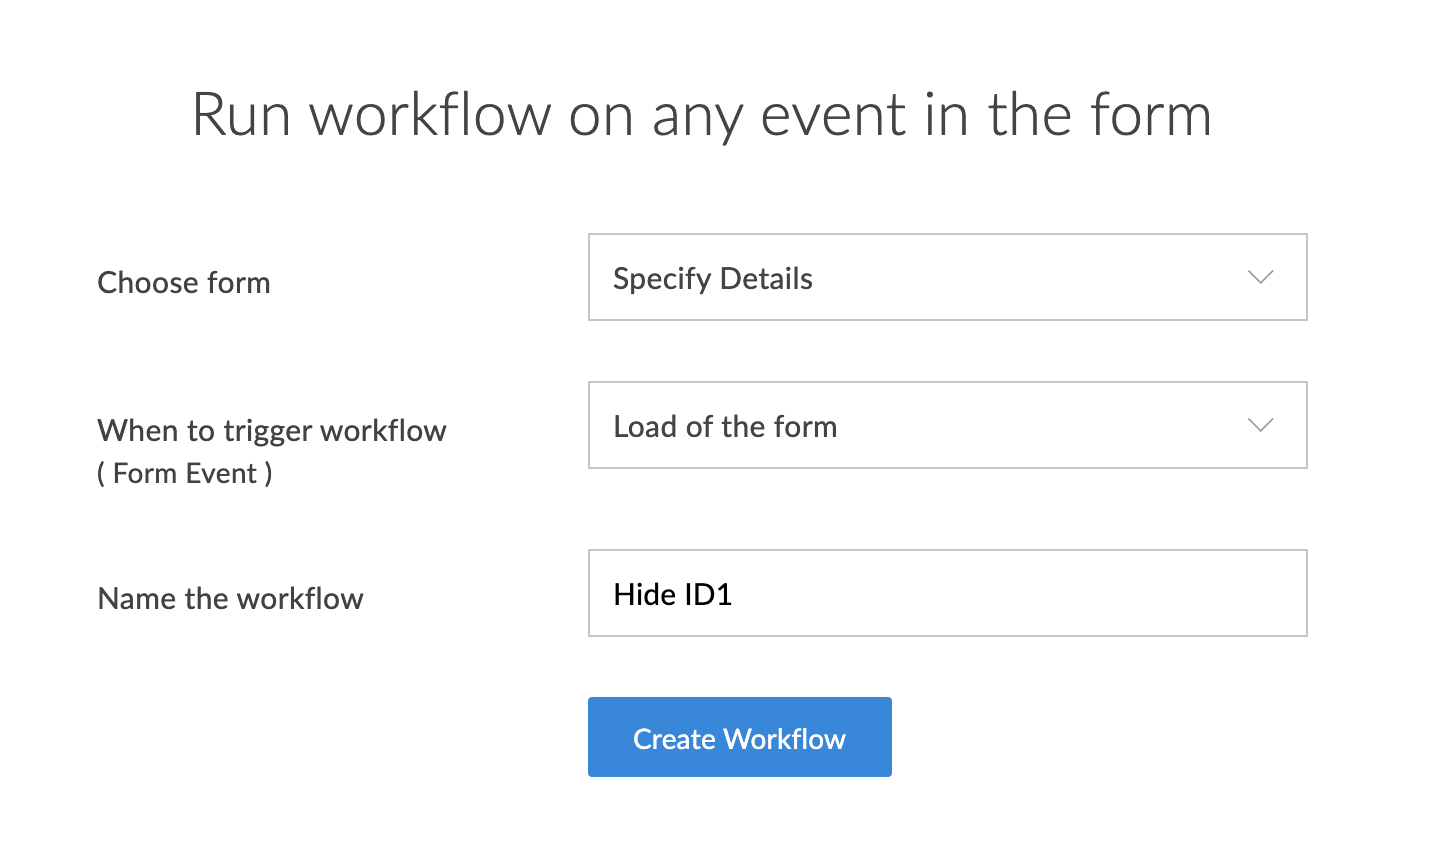Select the Specify Details text in the dropdown
This screenshot has width=1450, height=866.
coord(712,279)
